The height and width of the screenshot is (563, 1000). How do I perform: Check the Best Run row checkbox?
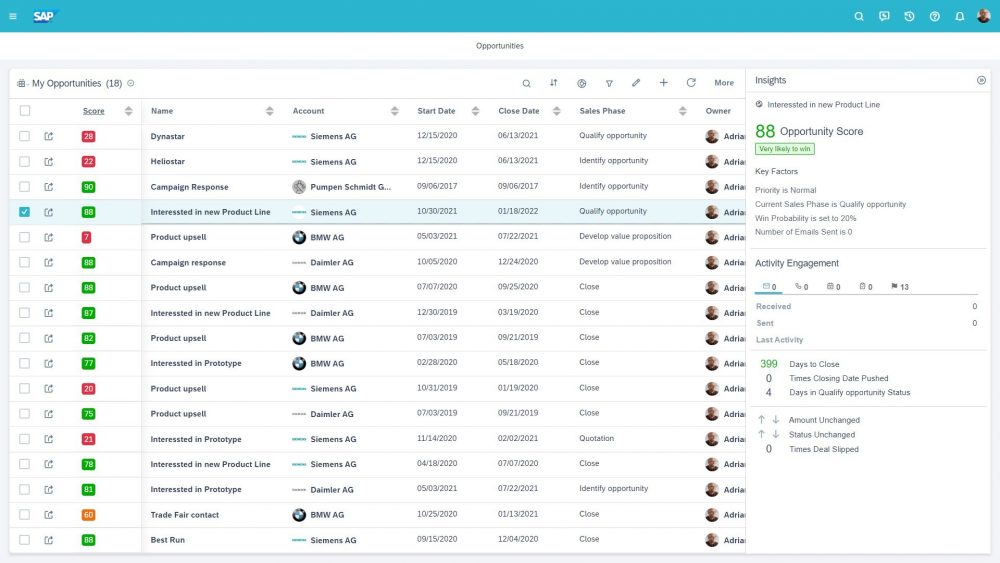(x=24, y=540)
